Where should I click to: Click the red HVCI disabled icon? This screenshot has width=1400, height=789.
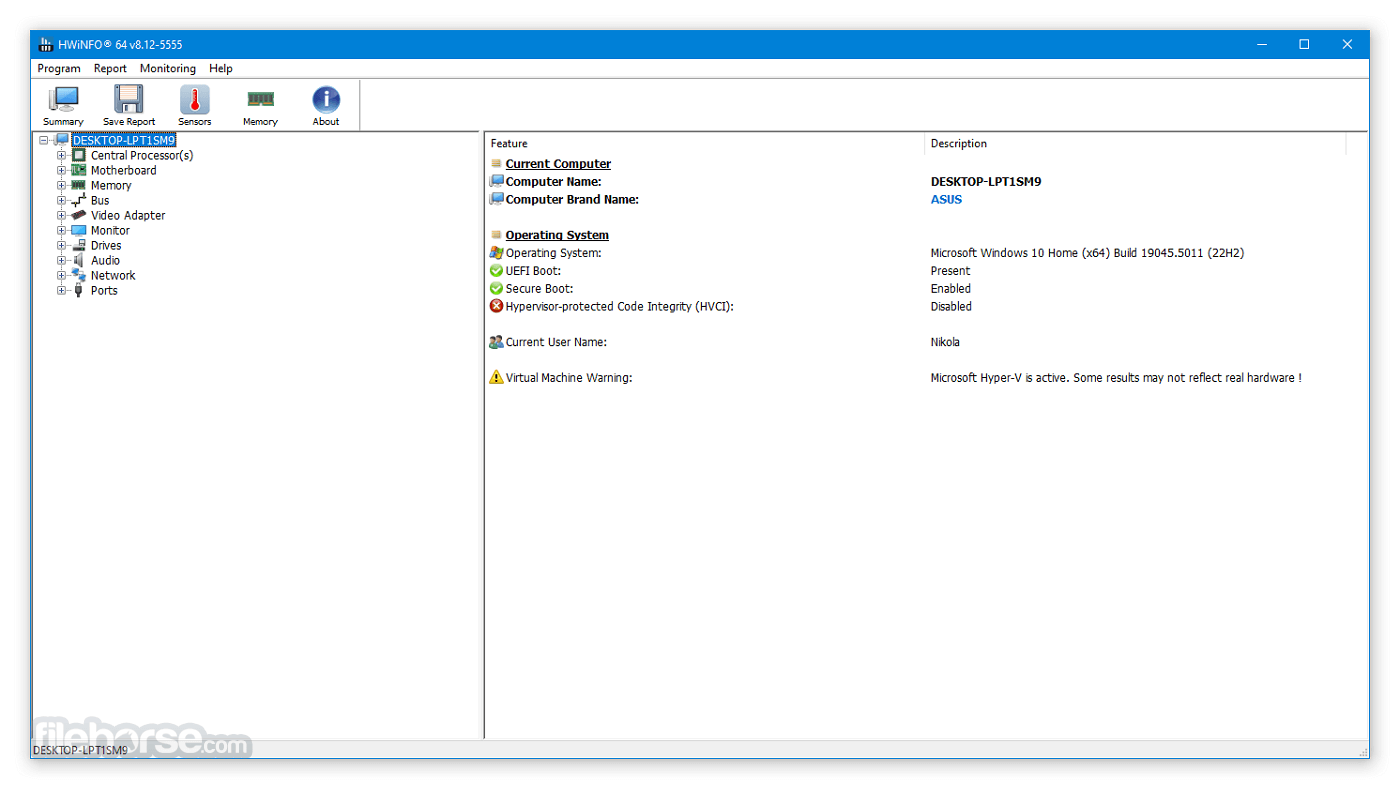(x=496, y=306)
